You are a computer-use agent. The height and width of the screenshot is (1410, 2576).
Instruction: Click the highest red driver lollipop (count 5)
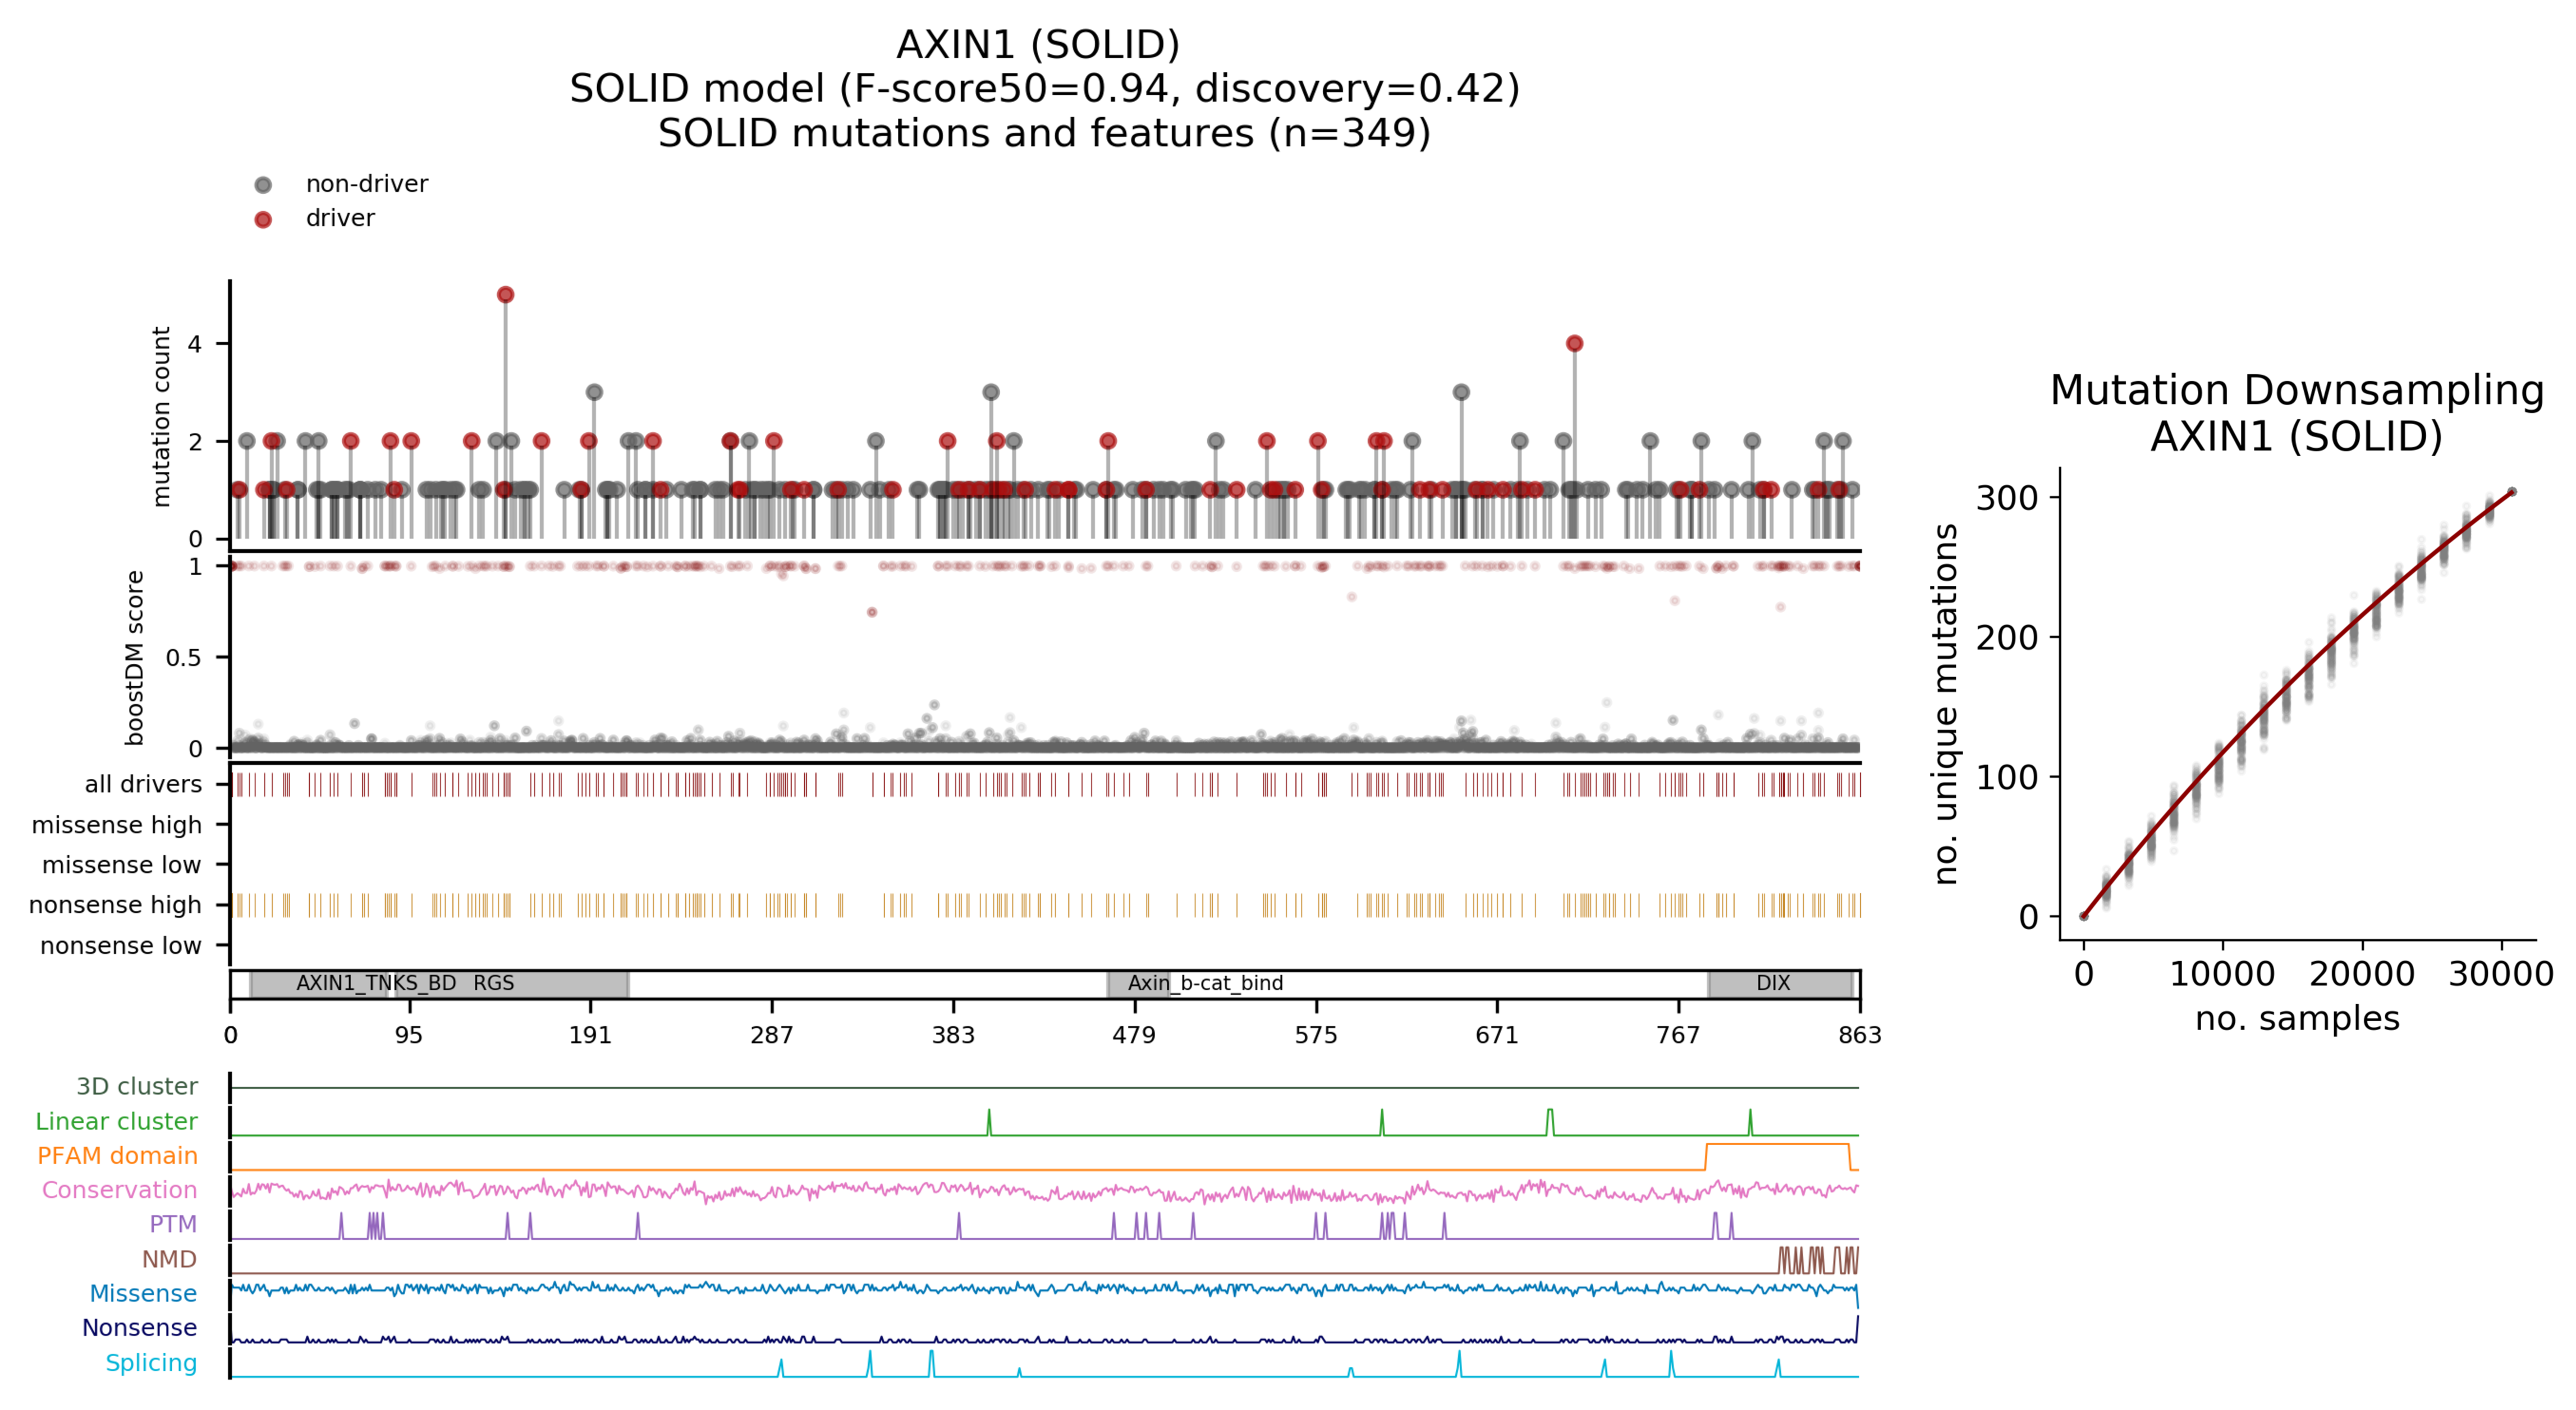(505, 295)
